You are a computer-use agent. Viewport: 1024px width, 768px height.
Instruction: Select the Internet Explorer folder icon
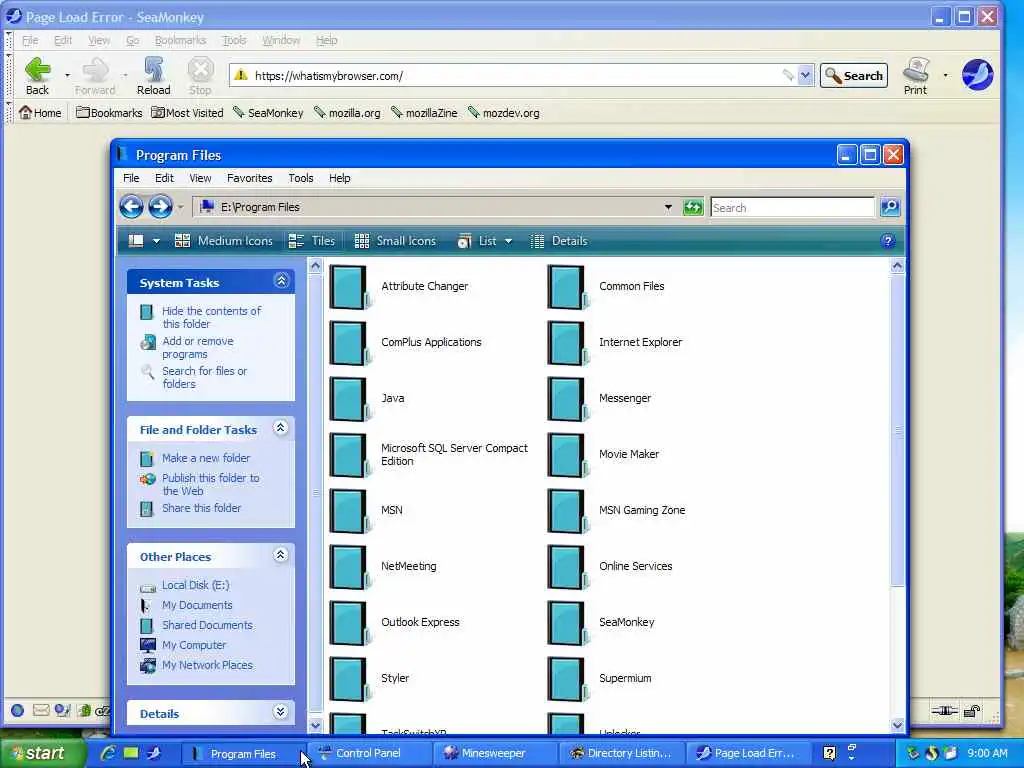566,343
